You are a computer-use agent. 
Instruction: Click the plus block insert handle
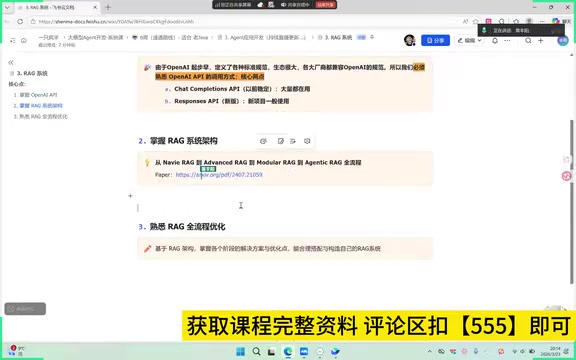coord(130,196)
